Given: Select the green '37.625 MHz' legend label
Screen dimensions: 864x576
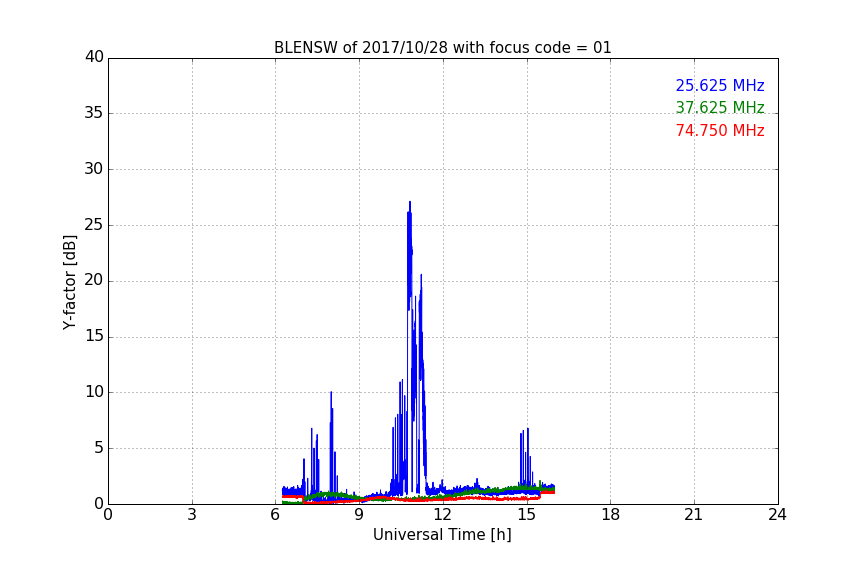Looking at the screenshot, I should click(720, 107).
